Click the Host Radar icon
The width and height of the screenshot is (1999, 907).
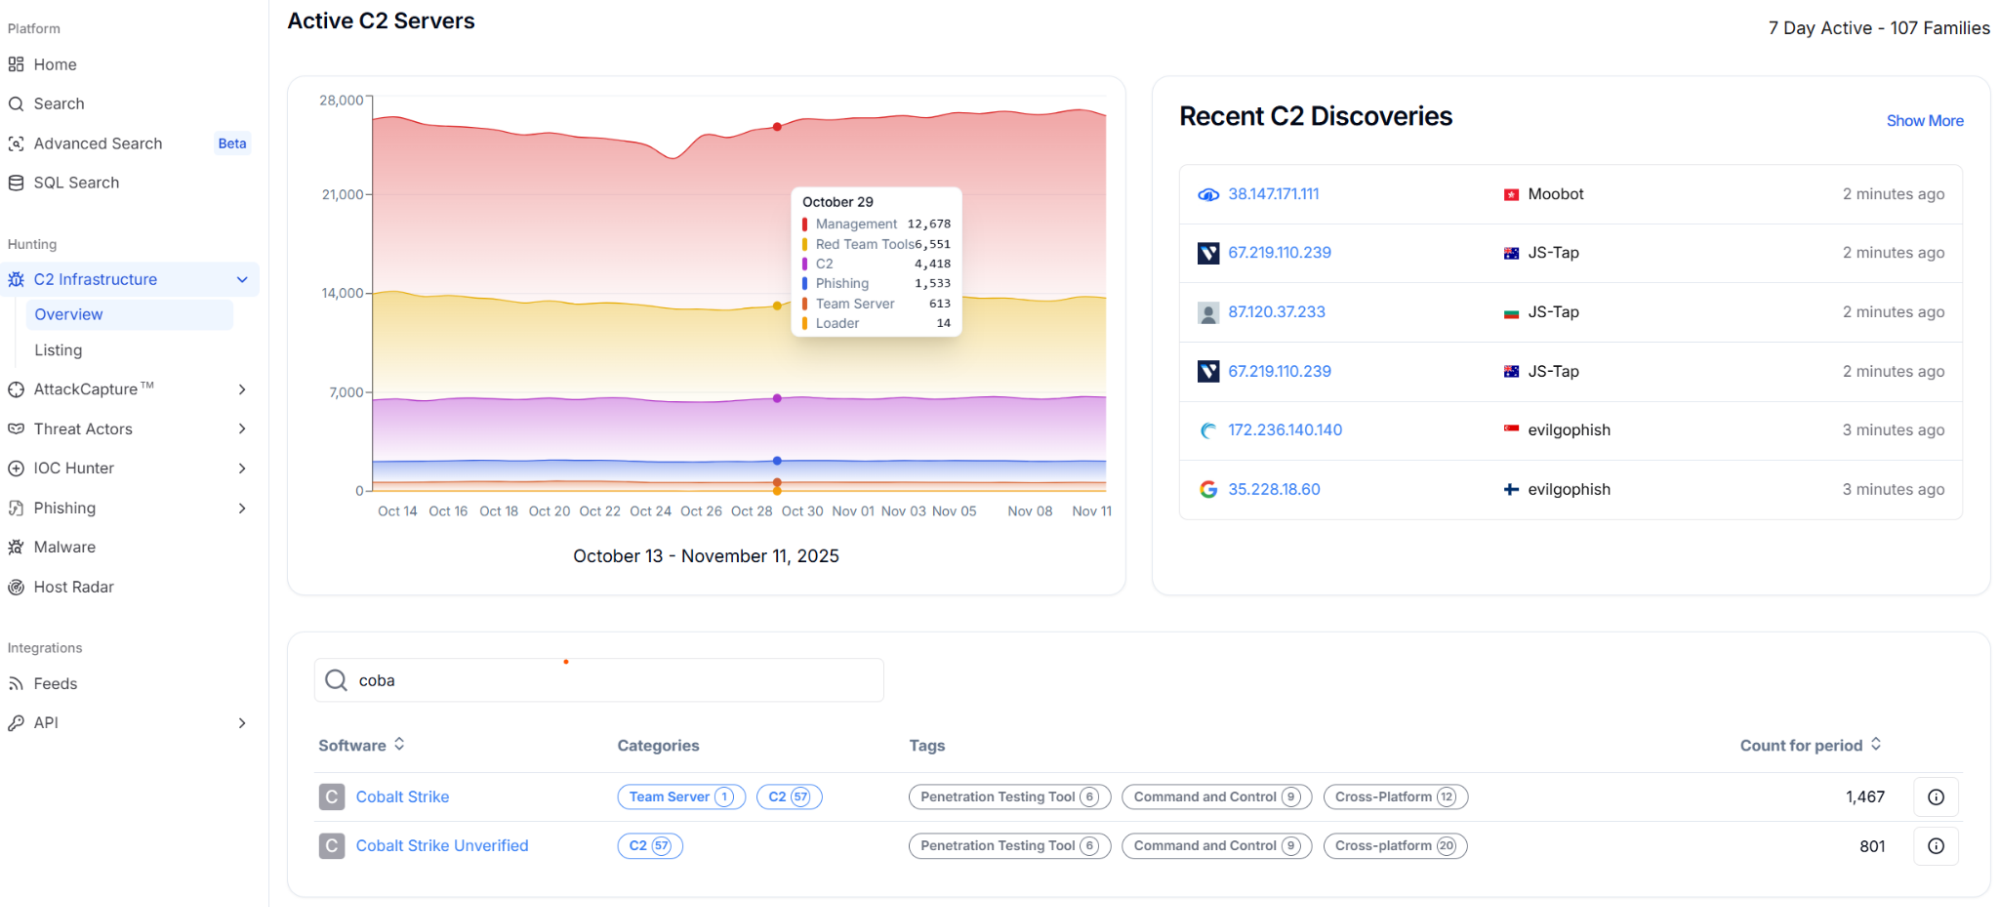pos(16,587)
